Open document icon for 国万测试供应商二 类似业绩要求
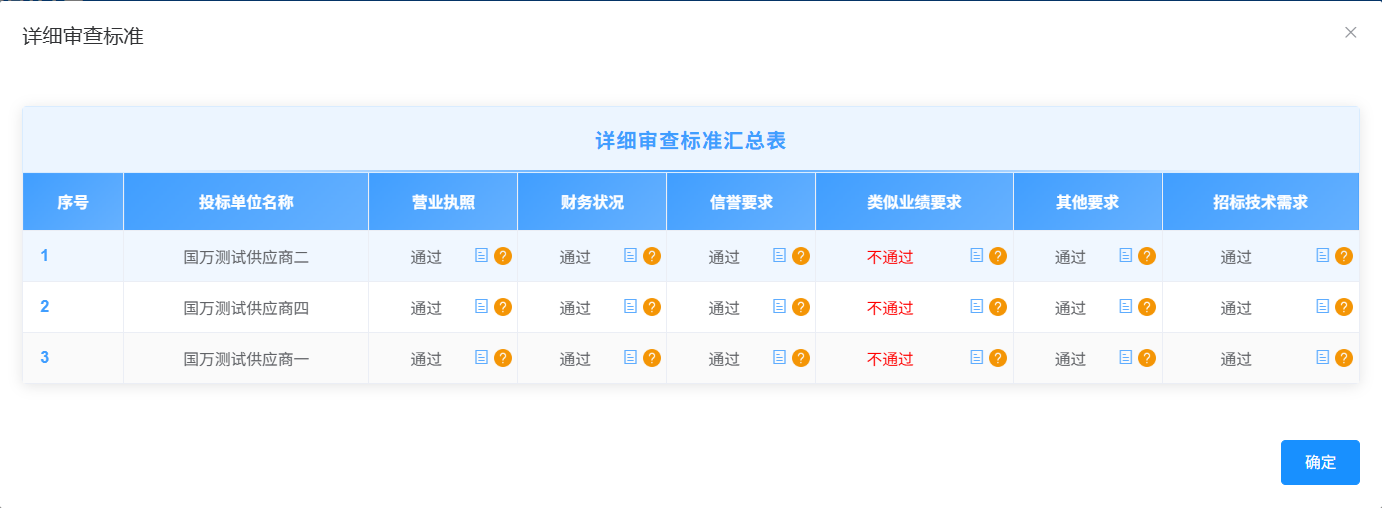The width and height of the screenshot is (1382, 508). pyautogui.click(x=976, y=255)
